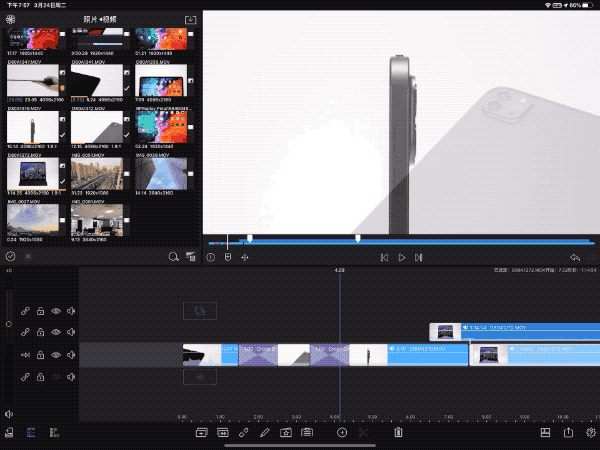Open the library source picker icon
This screenshot has height=450, width=600.
[10, 19]
